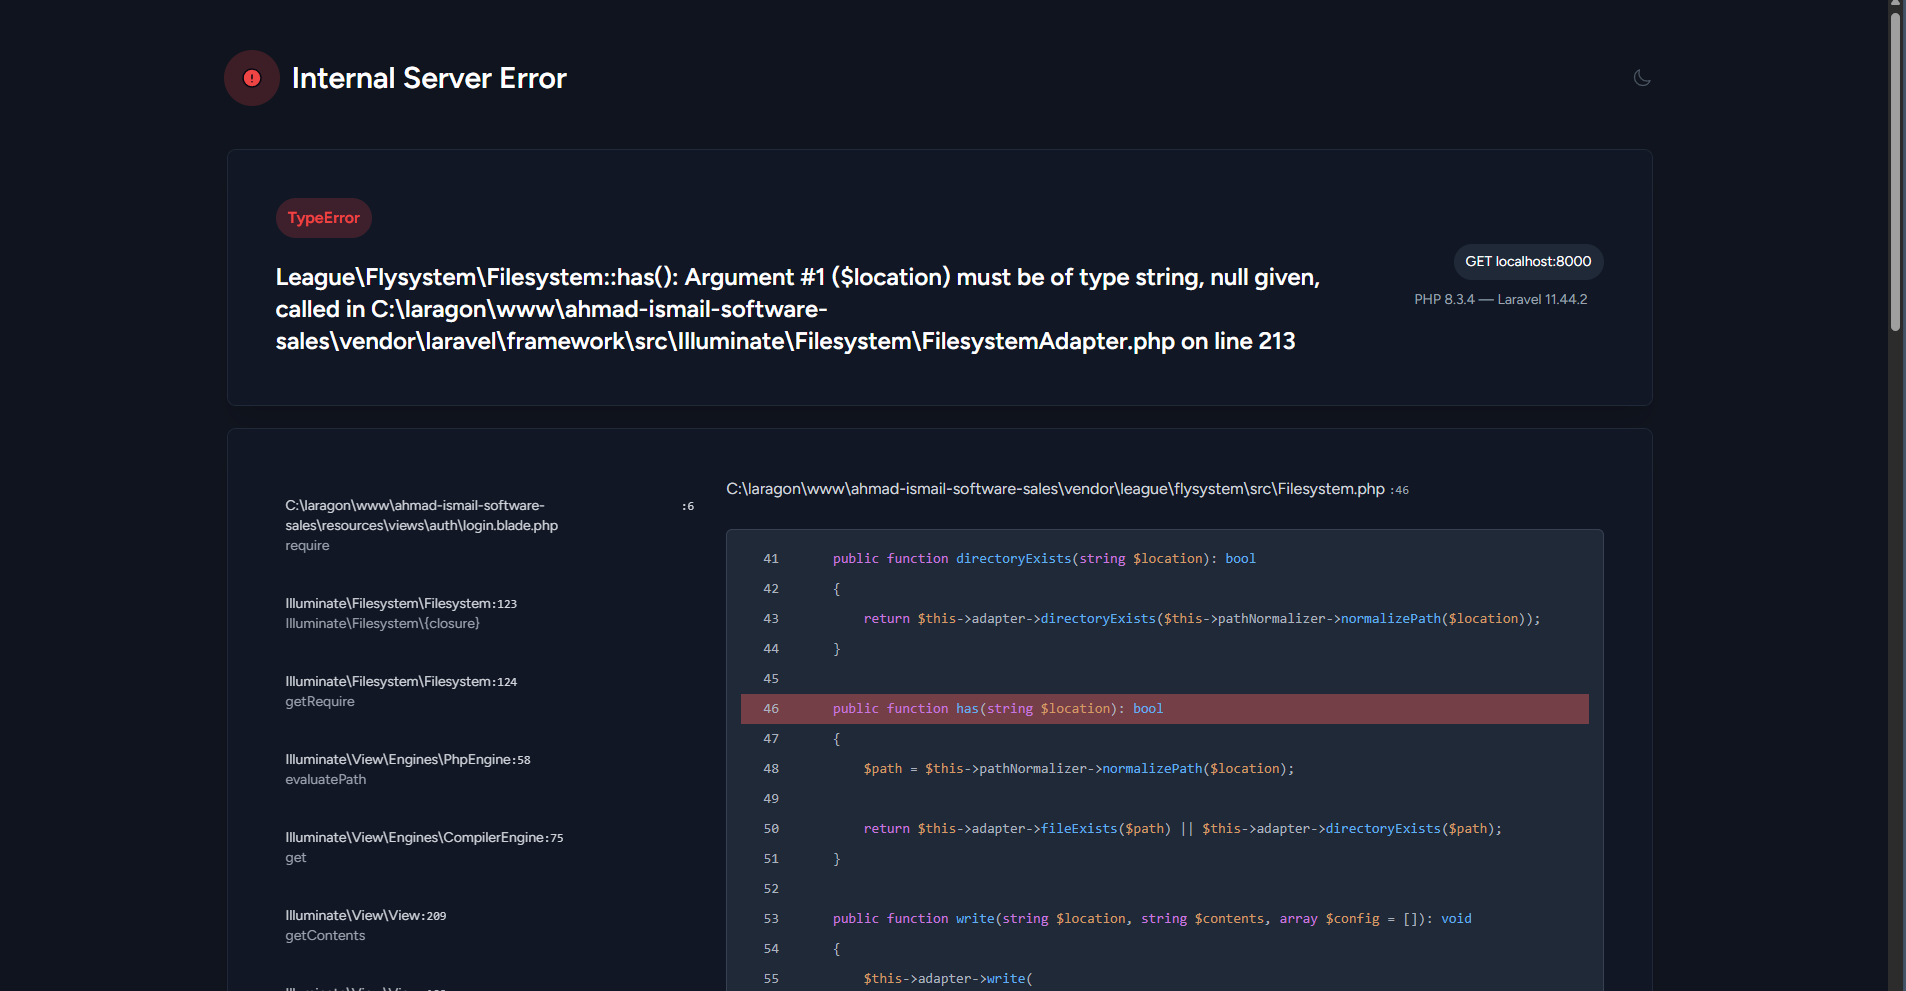Viewport: 1906px width, 991px height.
Task: Select the login.blade.php stack frame
Action: coord(489,525)
